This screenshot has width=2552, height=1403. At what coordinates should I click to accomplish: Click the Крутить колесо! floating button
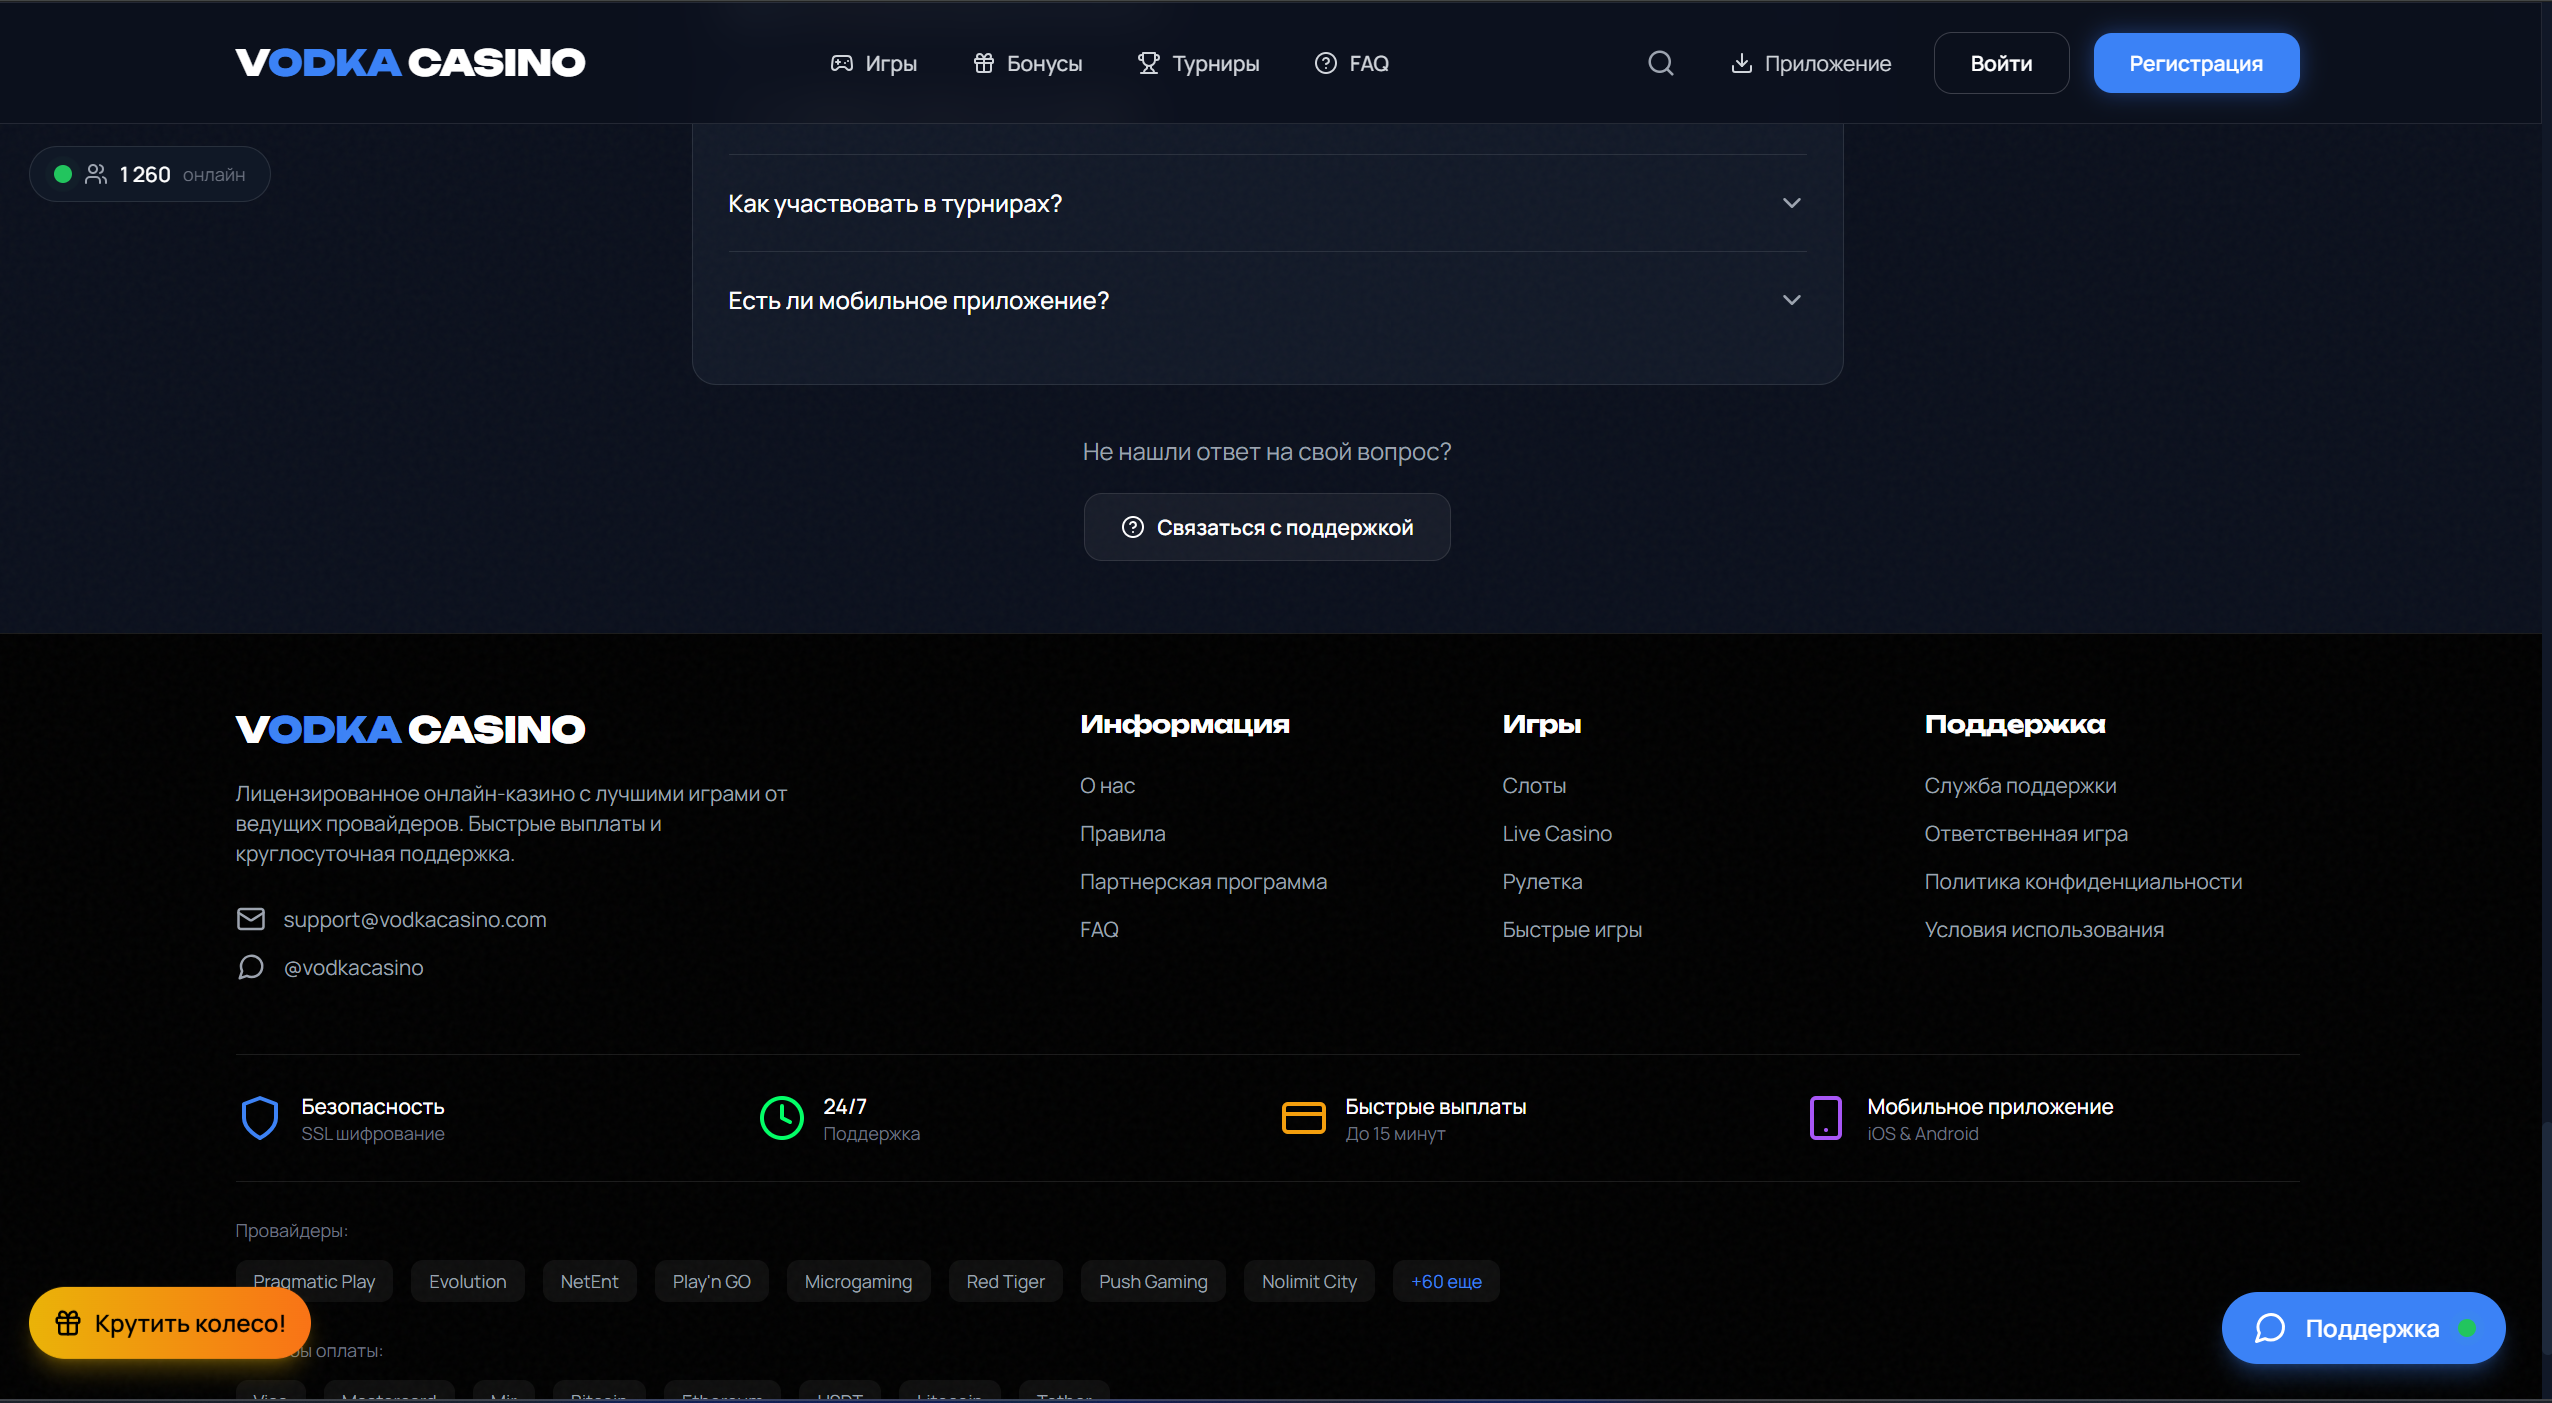(170, 1323)
